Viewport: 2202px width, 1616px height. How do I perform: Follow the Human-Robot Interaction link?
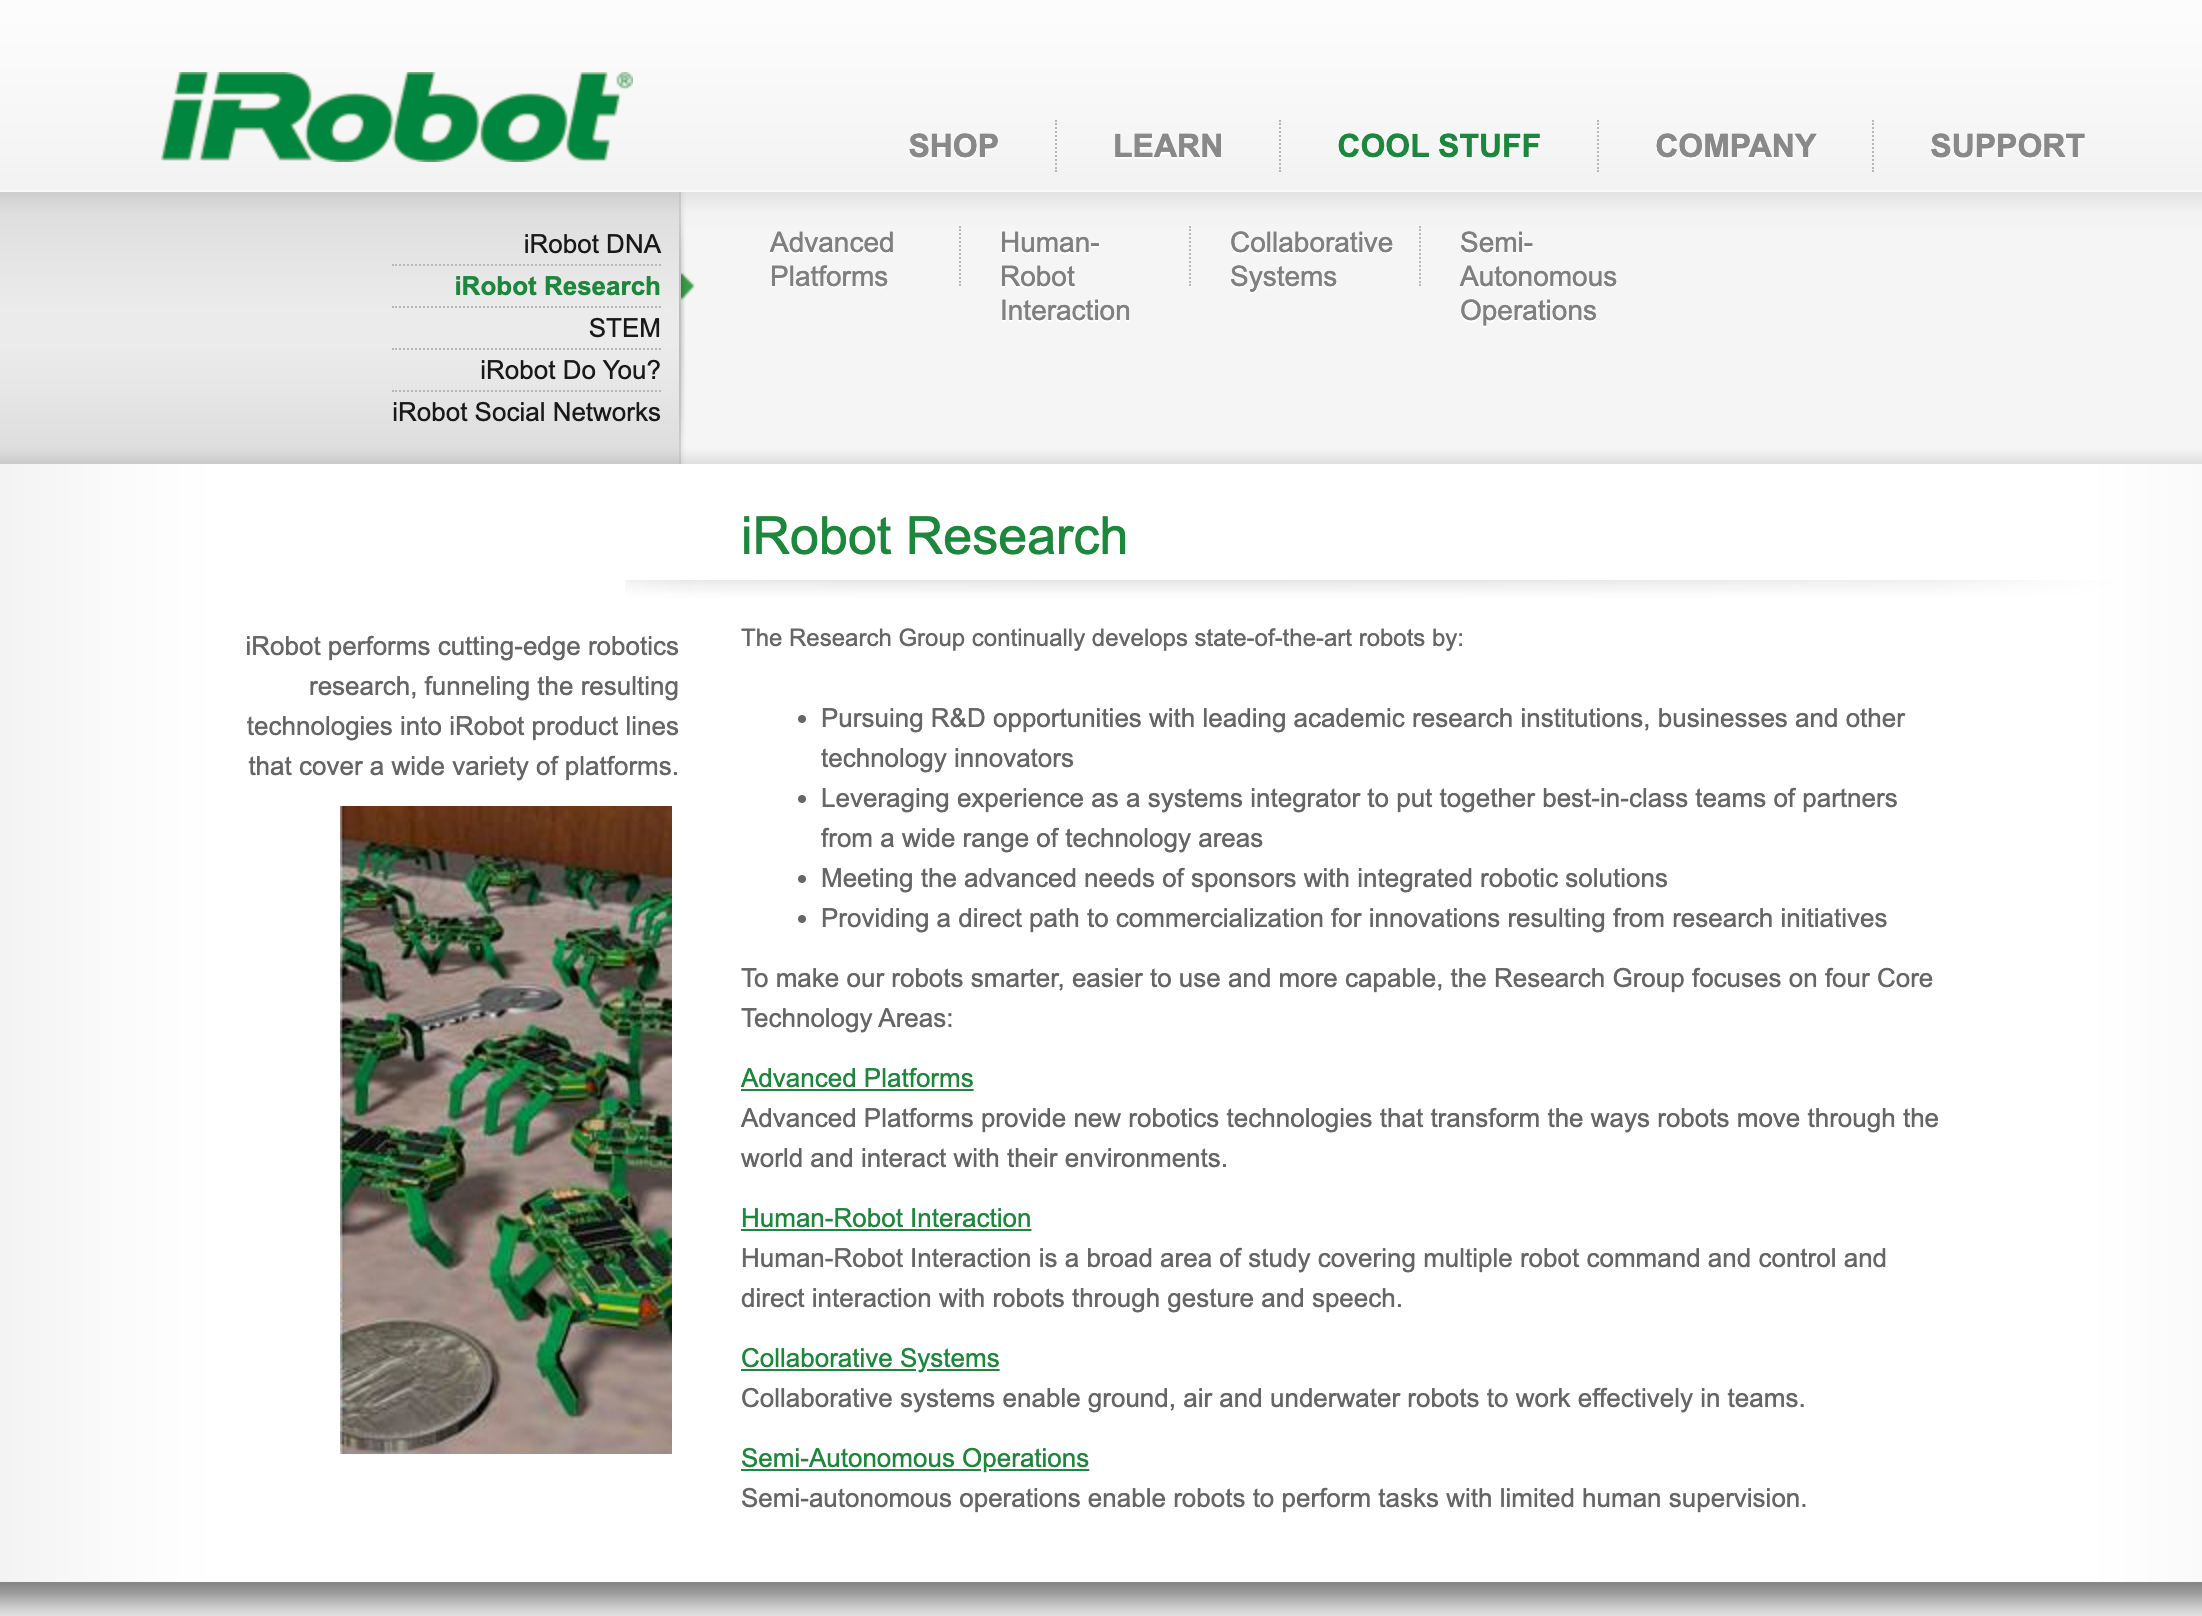point(885,1218)
